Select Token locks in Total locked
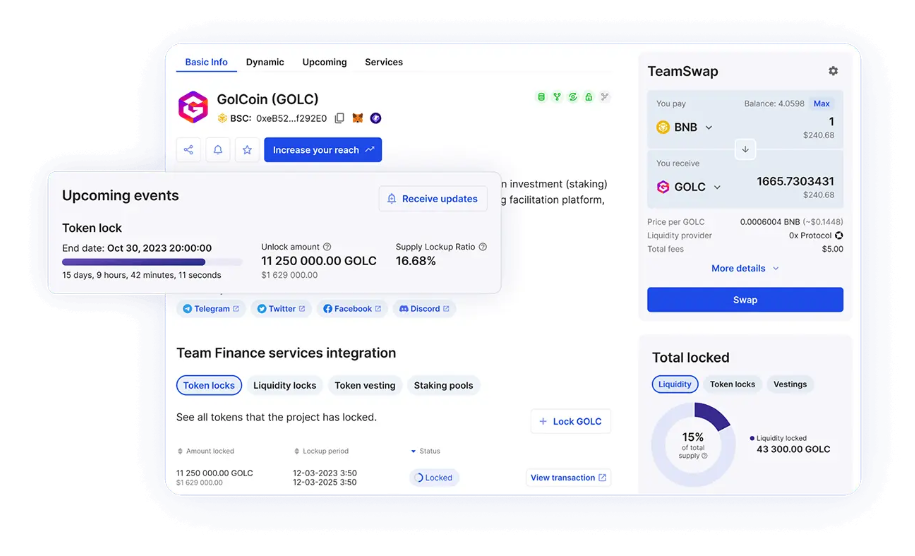 (732, 384)
